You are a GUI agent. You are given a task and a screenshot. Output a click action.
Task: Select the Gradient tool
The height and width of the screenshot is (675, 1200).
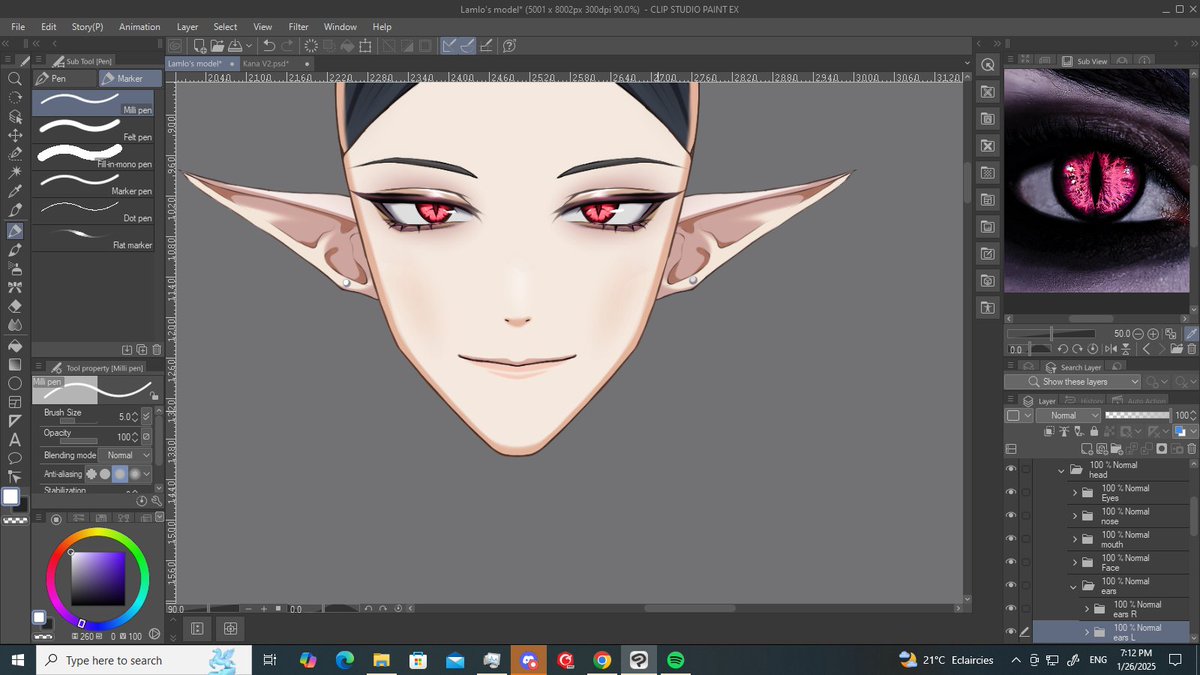tap(14, 364)
